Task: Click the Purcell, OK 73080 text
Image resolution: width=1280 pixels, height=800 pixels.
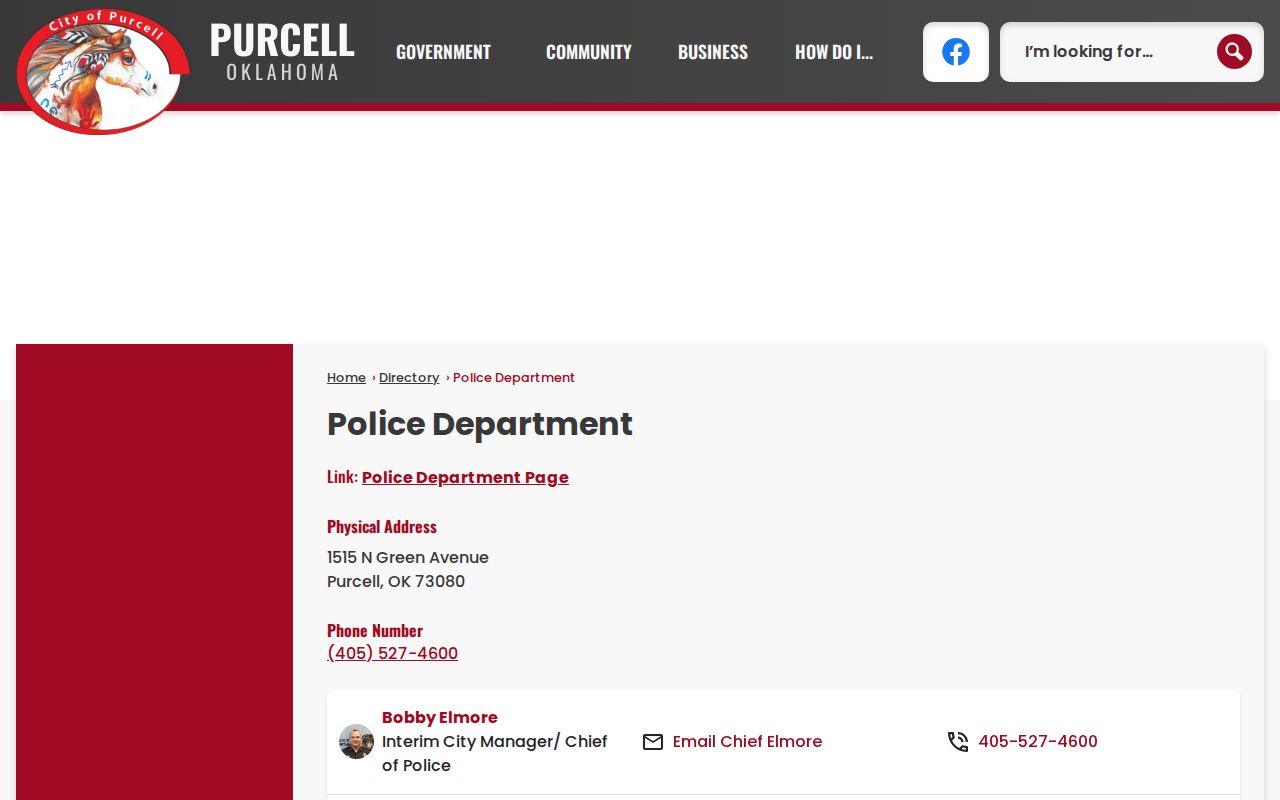Action: [396, 582]
